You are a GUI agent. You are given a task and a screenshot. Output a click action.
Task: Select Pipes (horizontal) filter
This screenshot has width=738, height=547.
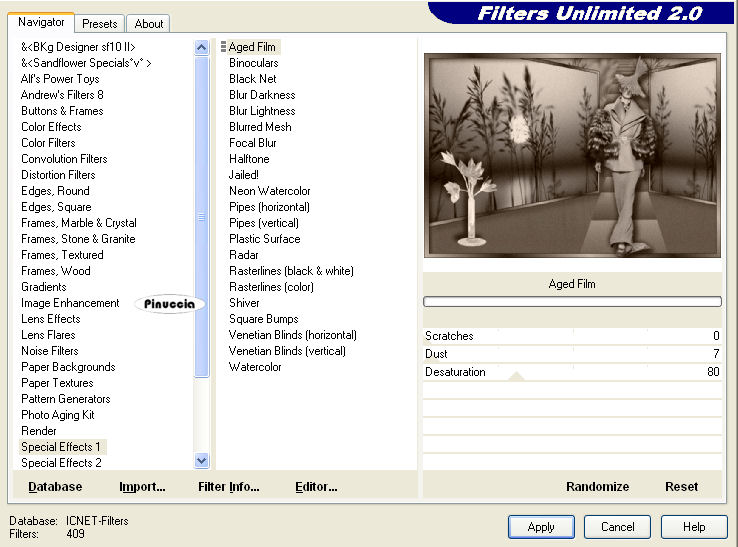coord(269,207)
